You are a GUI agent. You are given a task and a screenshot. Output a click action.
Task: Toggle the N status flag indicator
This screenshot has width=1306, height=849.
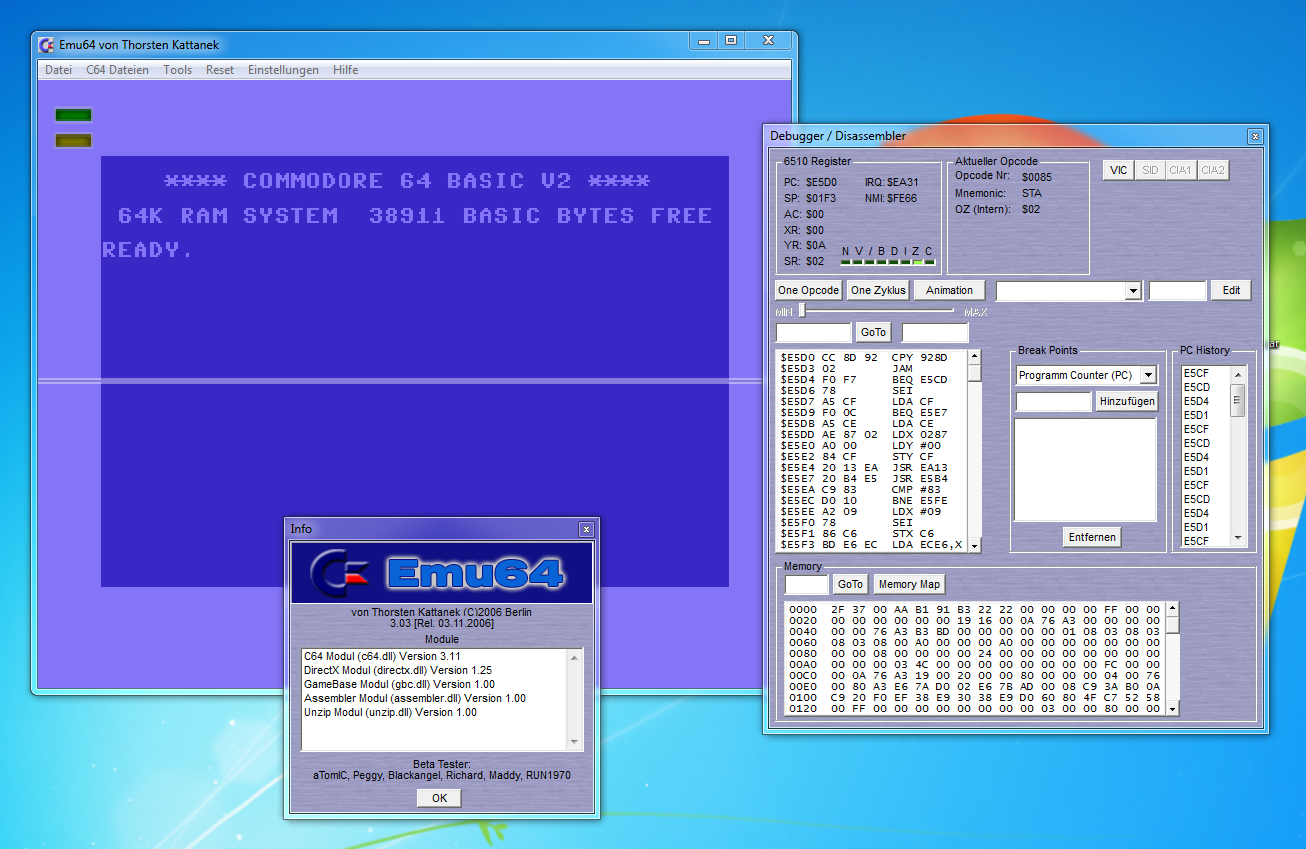[x=846, y=262]
